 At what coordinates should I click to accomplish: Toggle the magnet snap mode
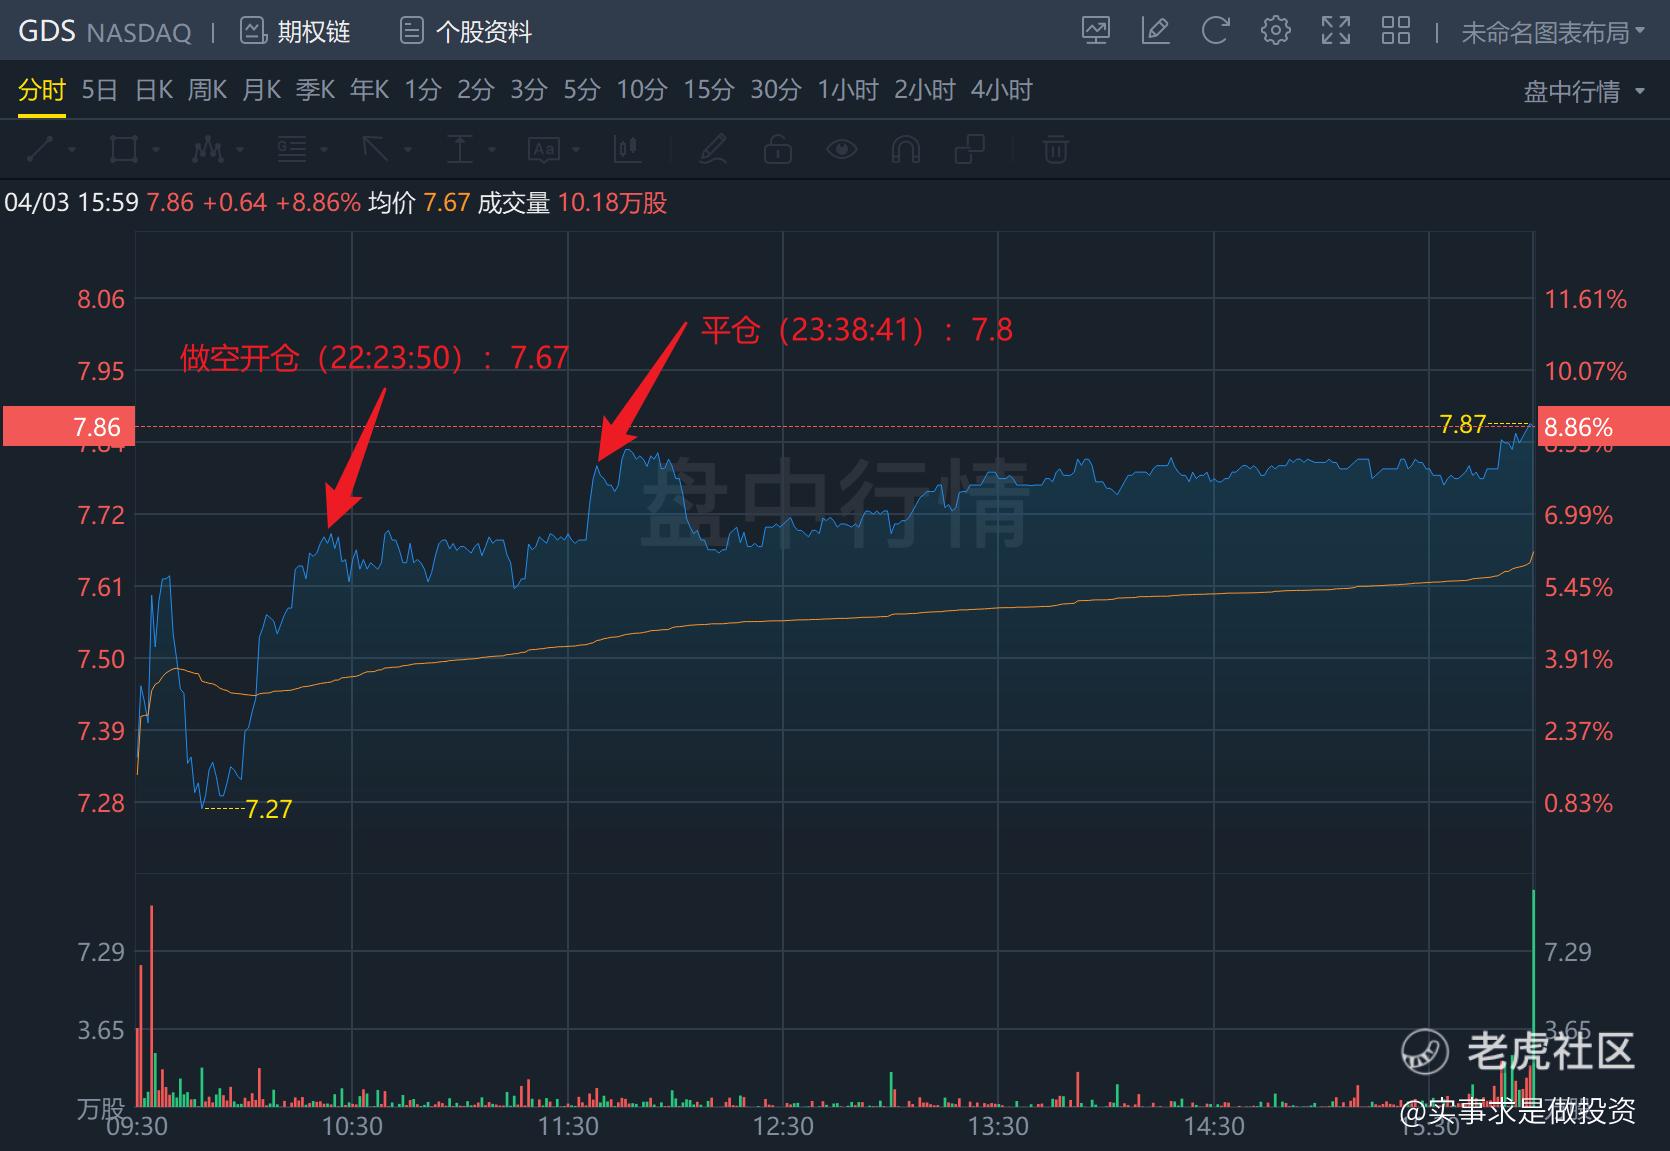[905, 150]
